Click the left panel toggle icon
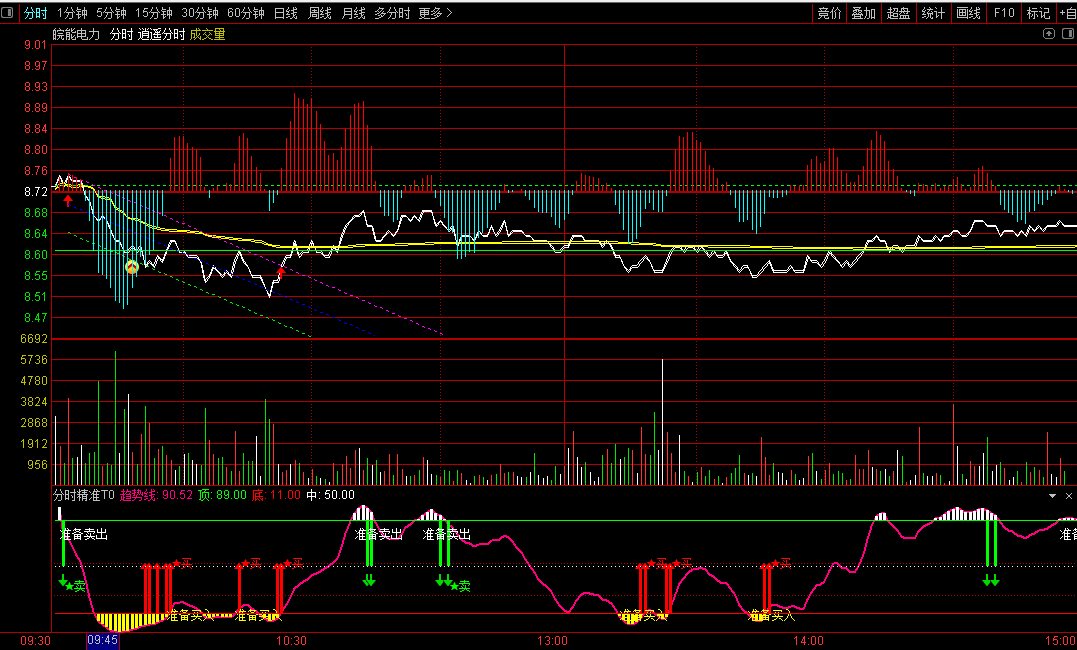Screen dimensions: 1077x650 pos(9,13)
